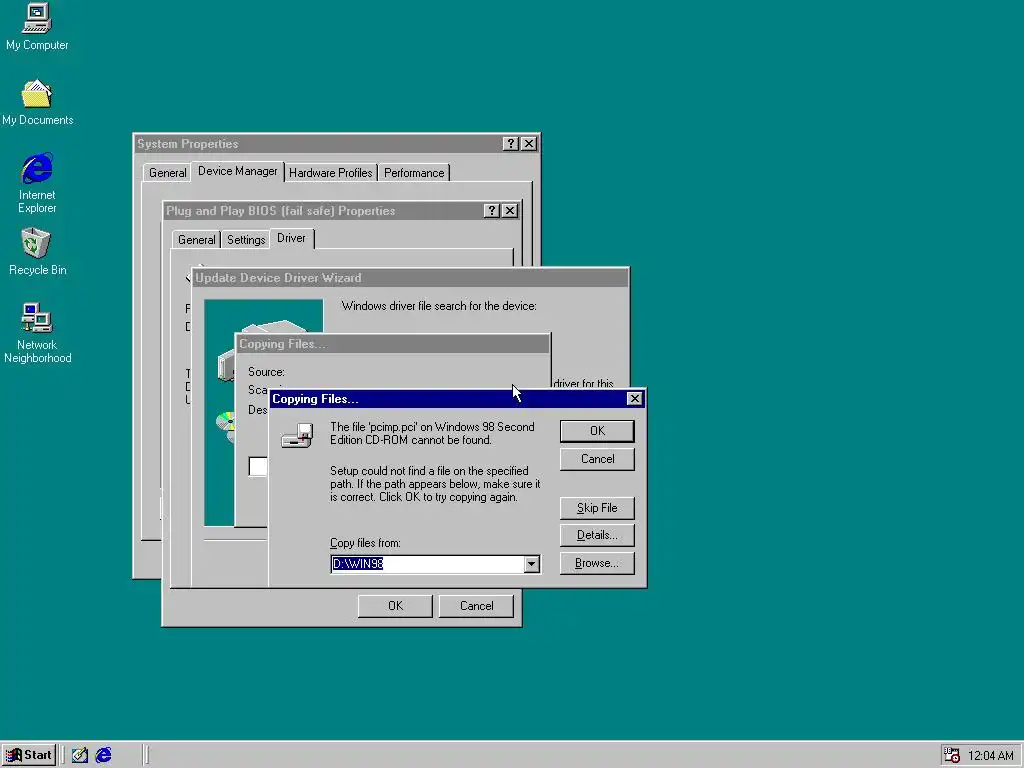Open the Hardware Profiles tab
1024x768 pixels.
coord(330,173)
